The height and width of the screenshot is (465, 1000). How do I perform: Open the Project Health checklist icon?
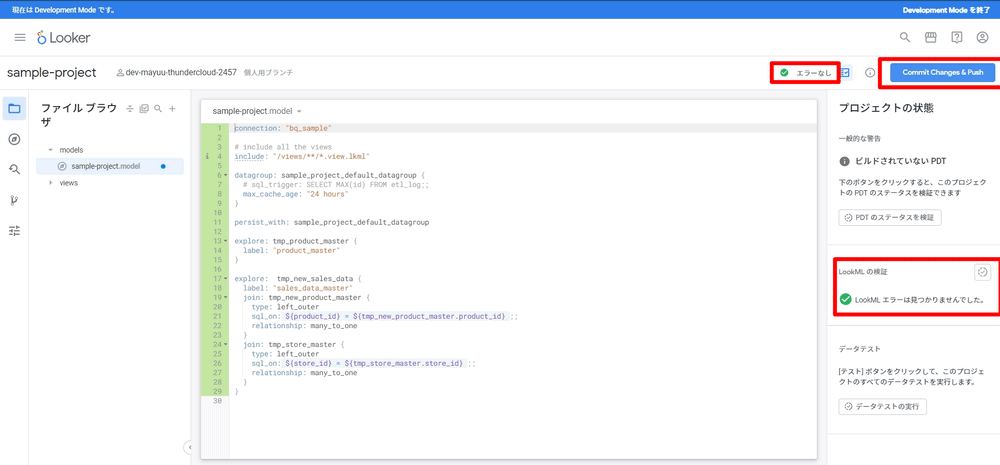tap(845, 73)
